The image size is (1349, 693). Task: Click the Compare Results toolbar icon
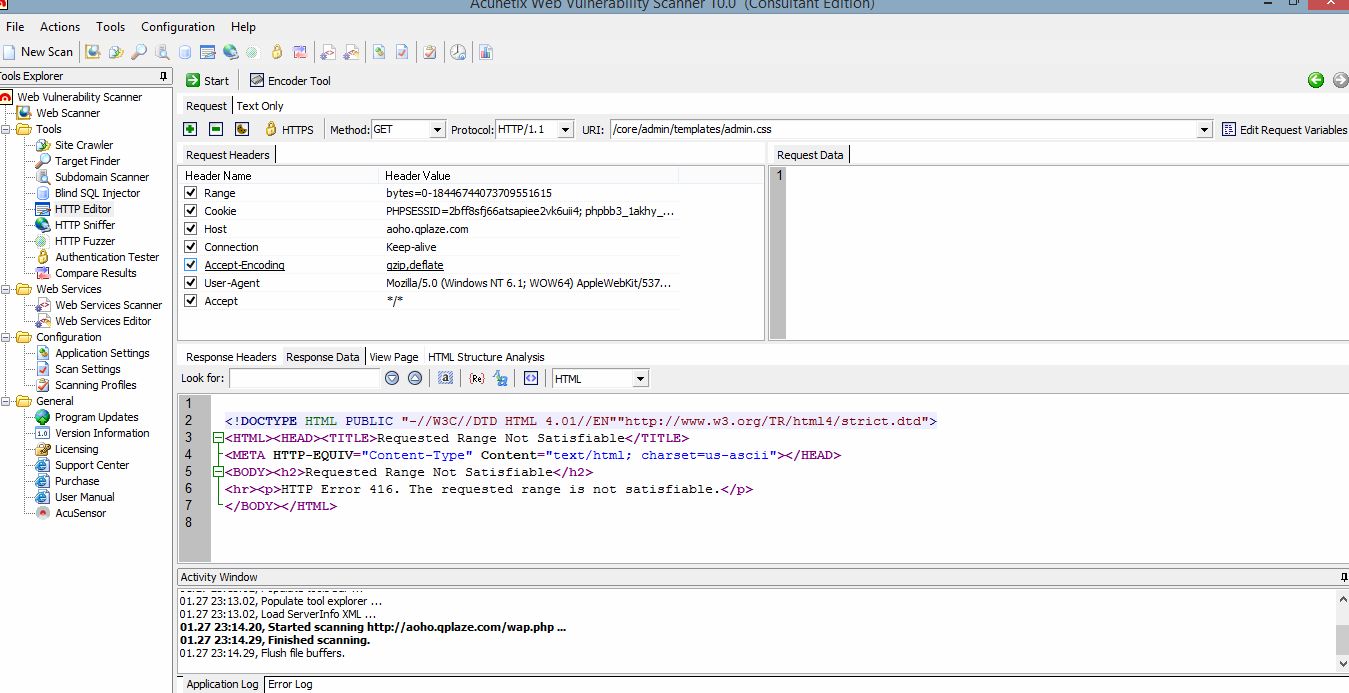tap(298, 52)
